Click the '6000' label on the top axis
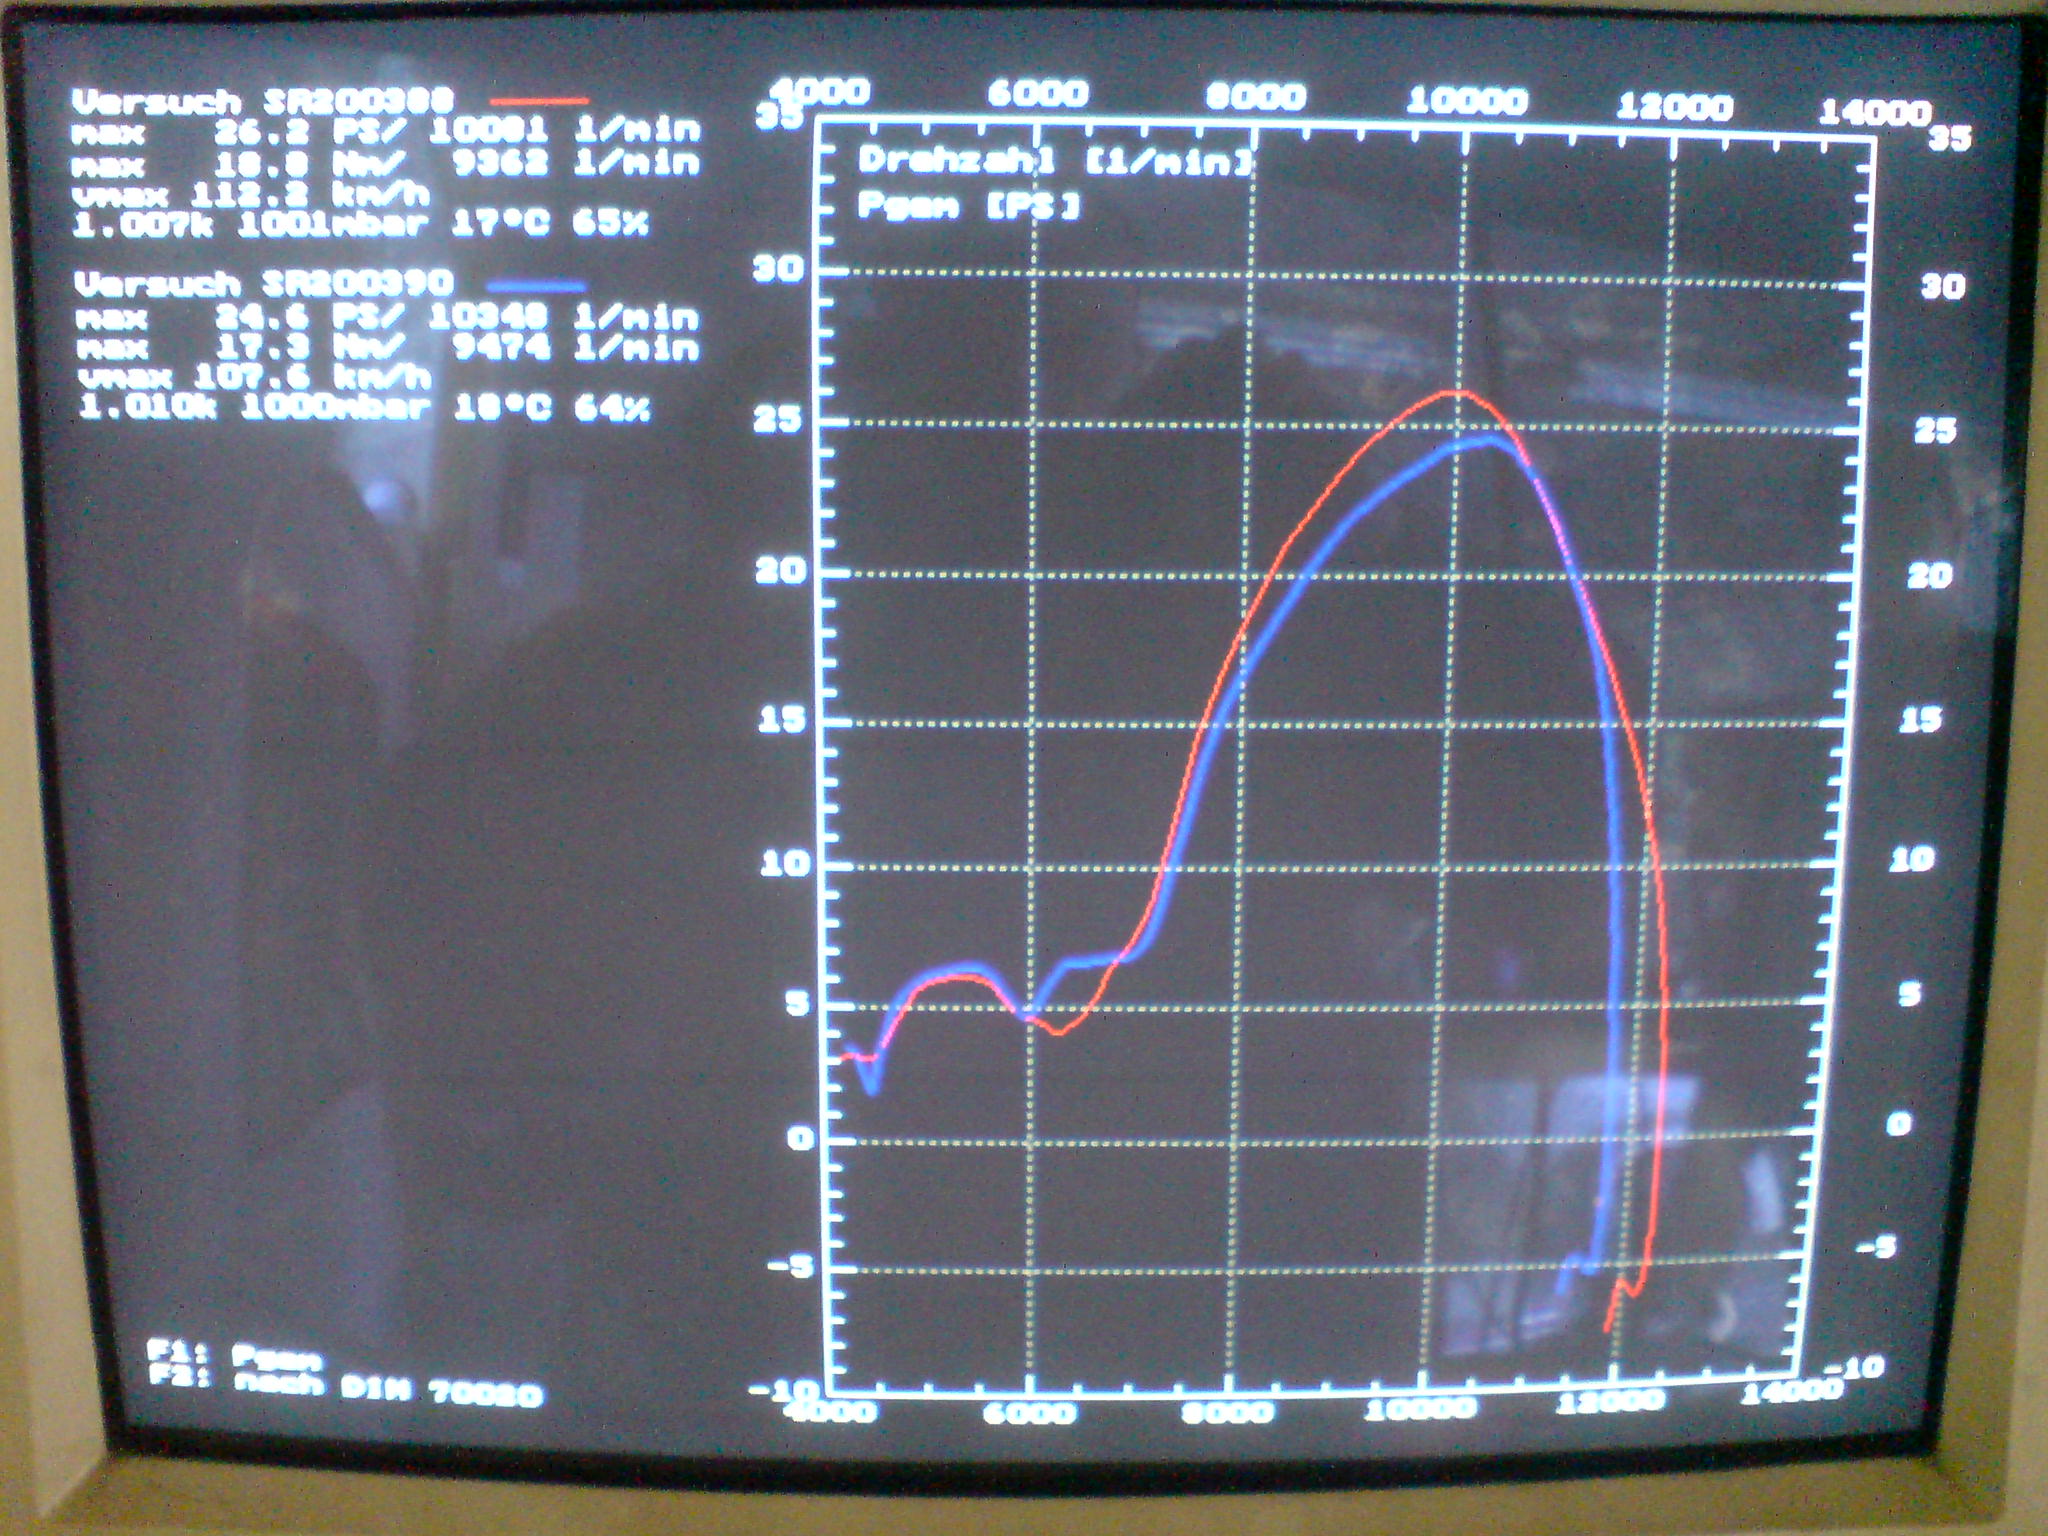The height and width of the screenshot is (1536, 2048). point(1038,94)
